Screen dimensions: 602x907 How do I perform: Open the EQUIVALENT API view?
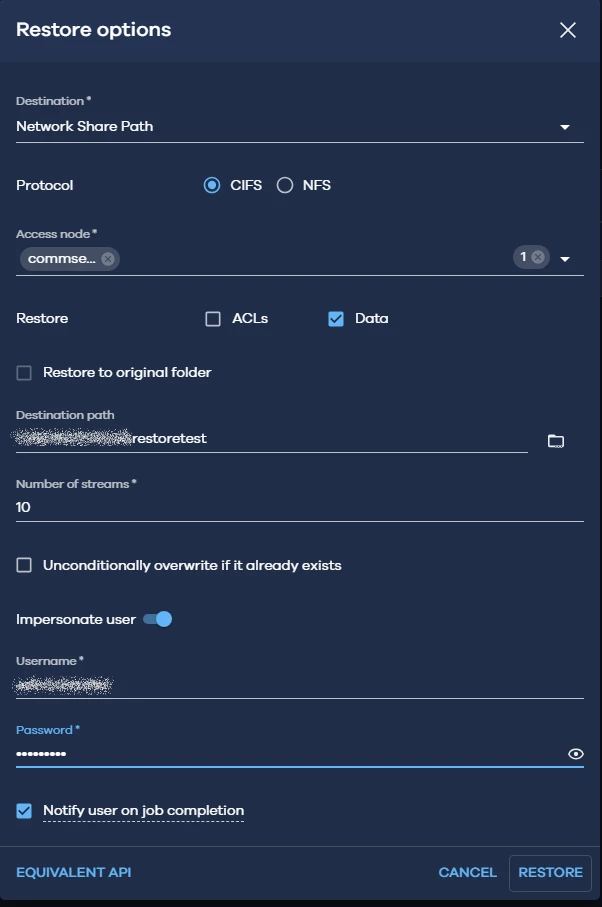click(x=72, y=872)
